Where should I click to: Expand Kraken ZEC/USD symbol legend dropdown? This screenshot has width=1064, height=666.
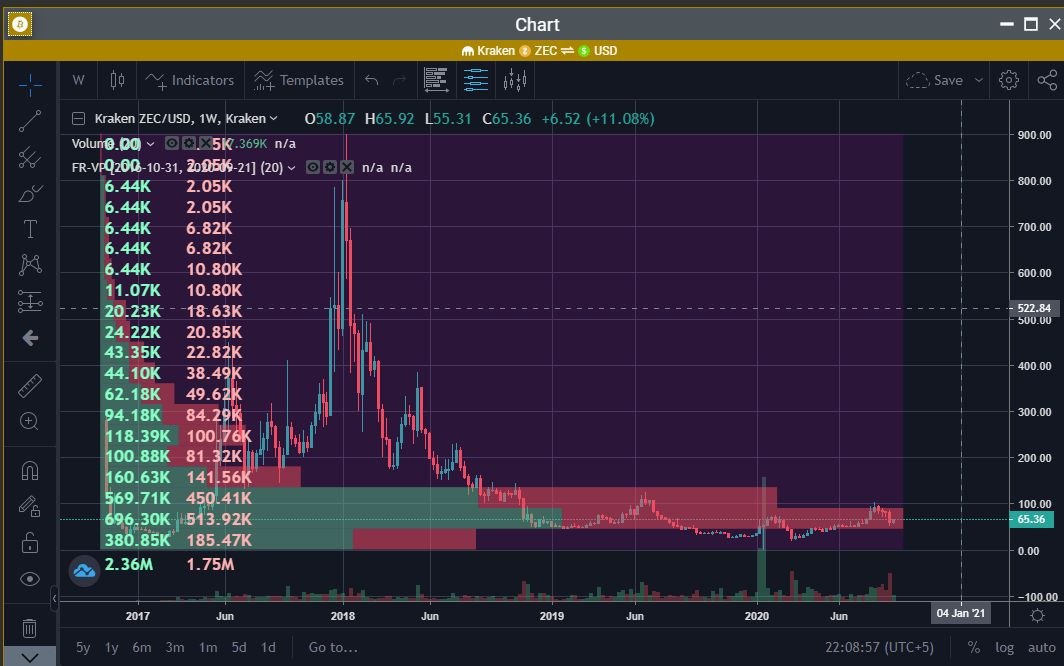(x=273, y=118)
